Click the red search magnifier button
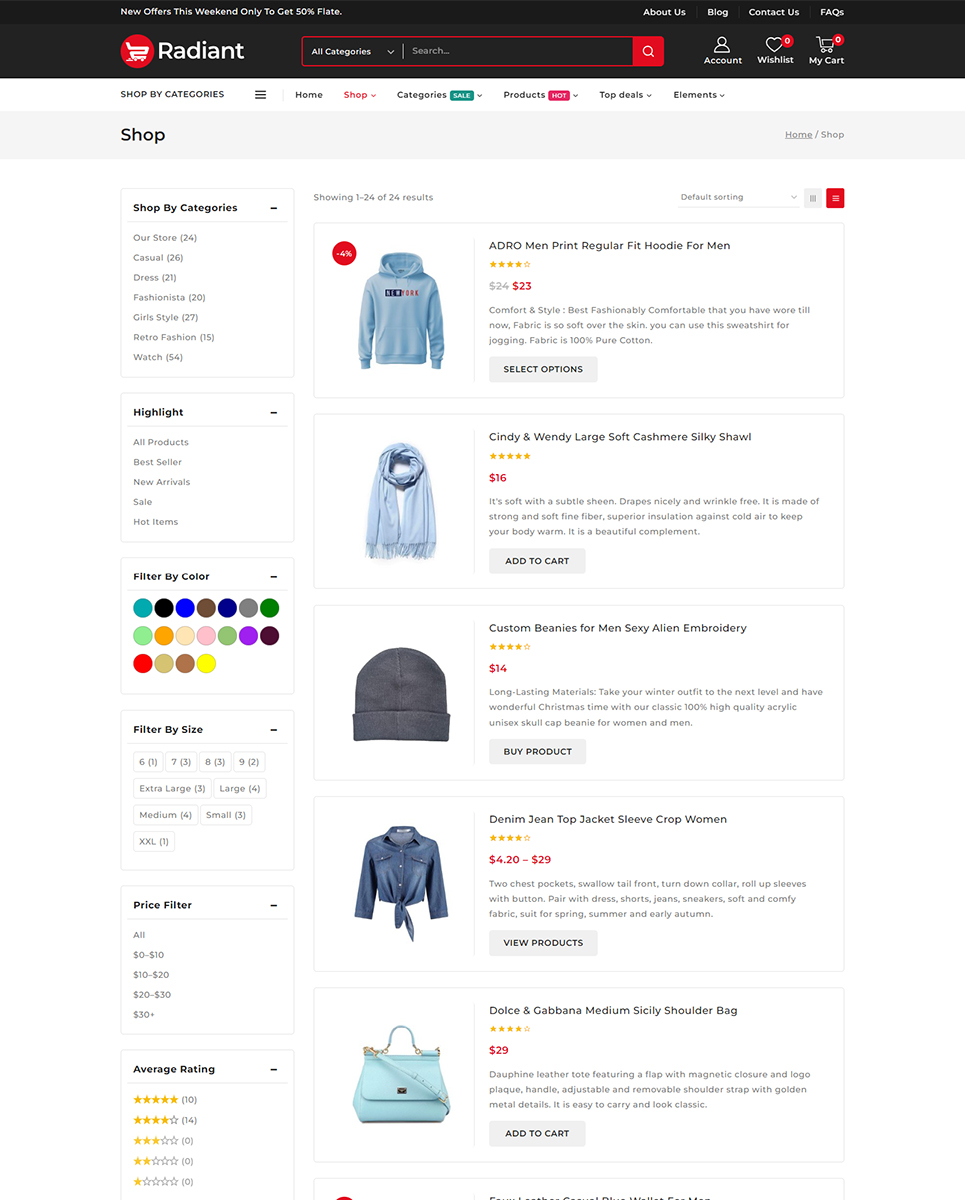Screen dimensions: 965x1200 pyautogui.click(x=648, y=51)
